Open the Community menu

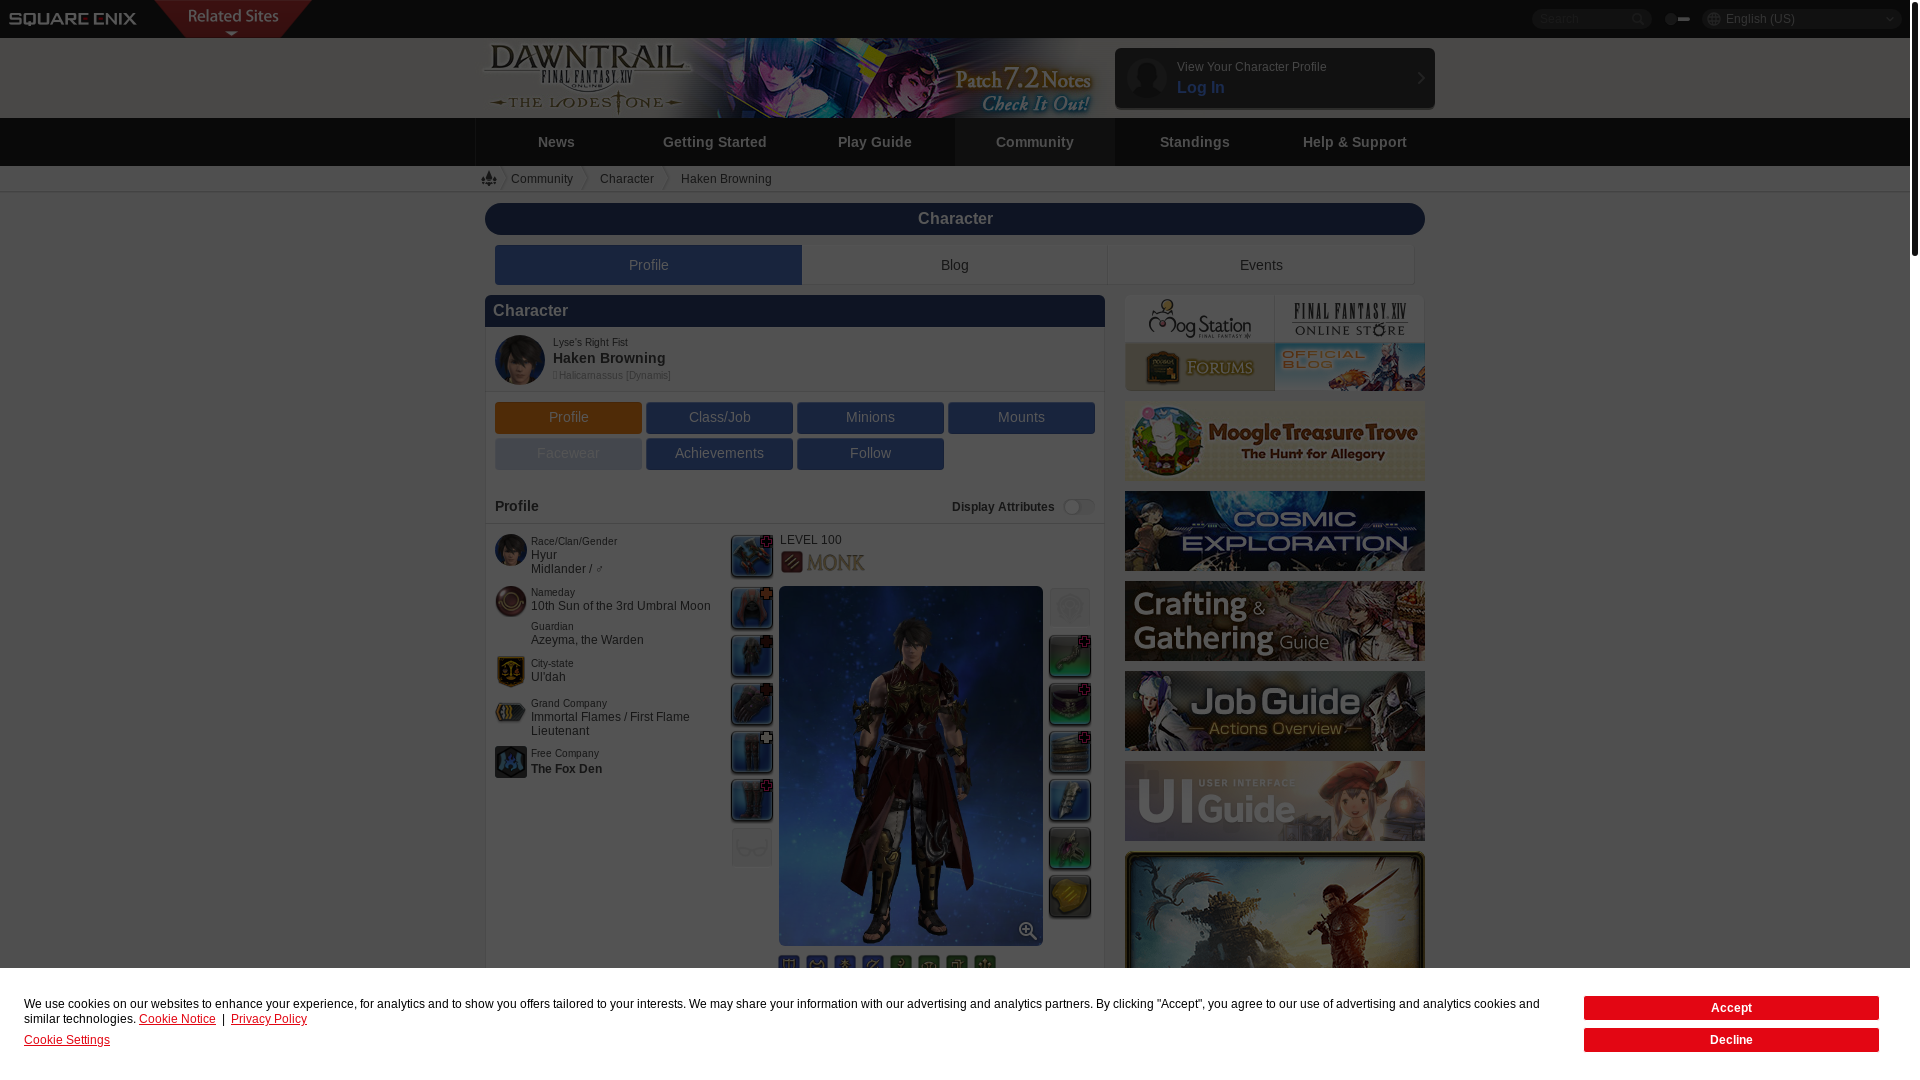[x=1035, y=142]
